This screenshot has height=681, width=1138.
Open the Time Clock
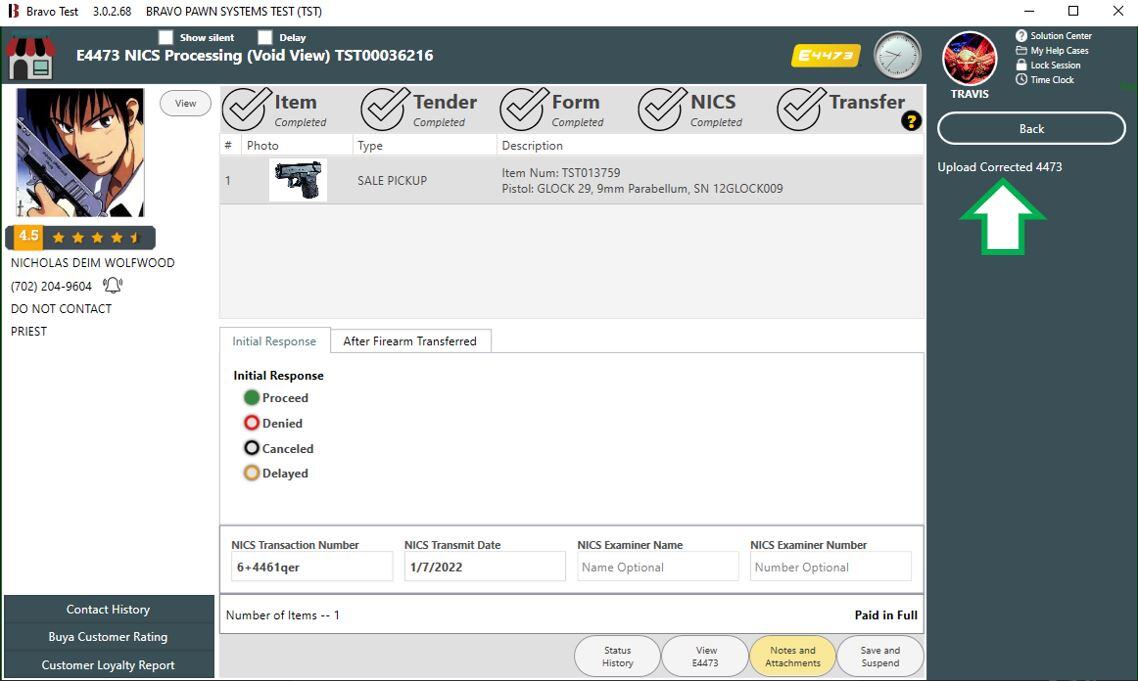point(1044,80)
